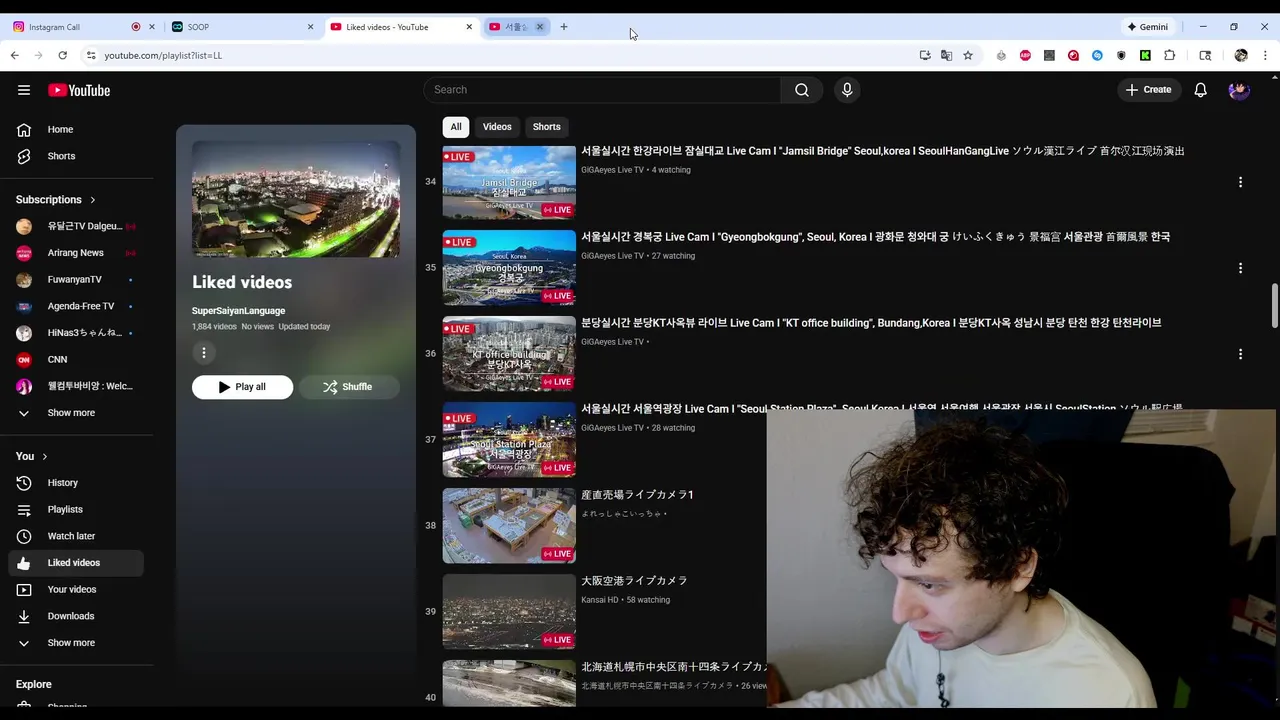Click the Kansai HD channel name

pos(600,600)
